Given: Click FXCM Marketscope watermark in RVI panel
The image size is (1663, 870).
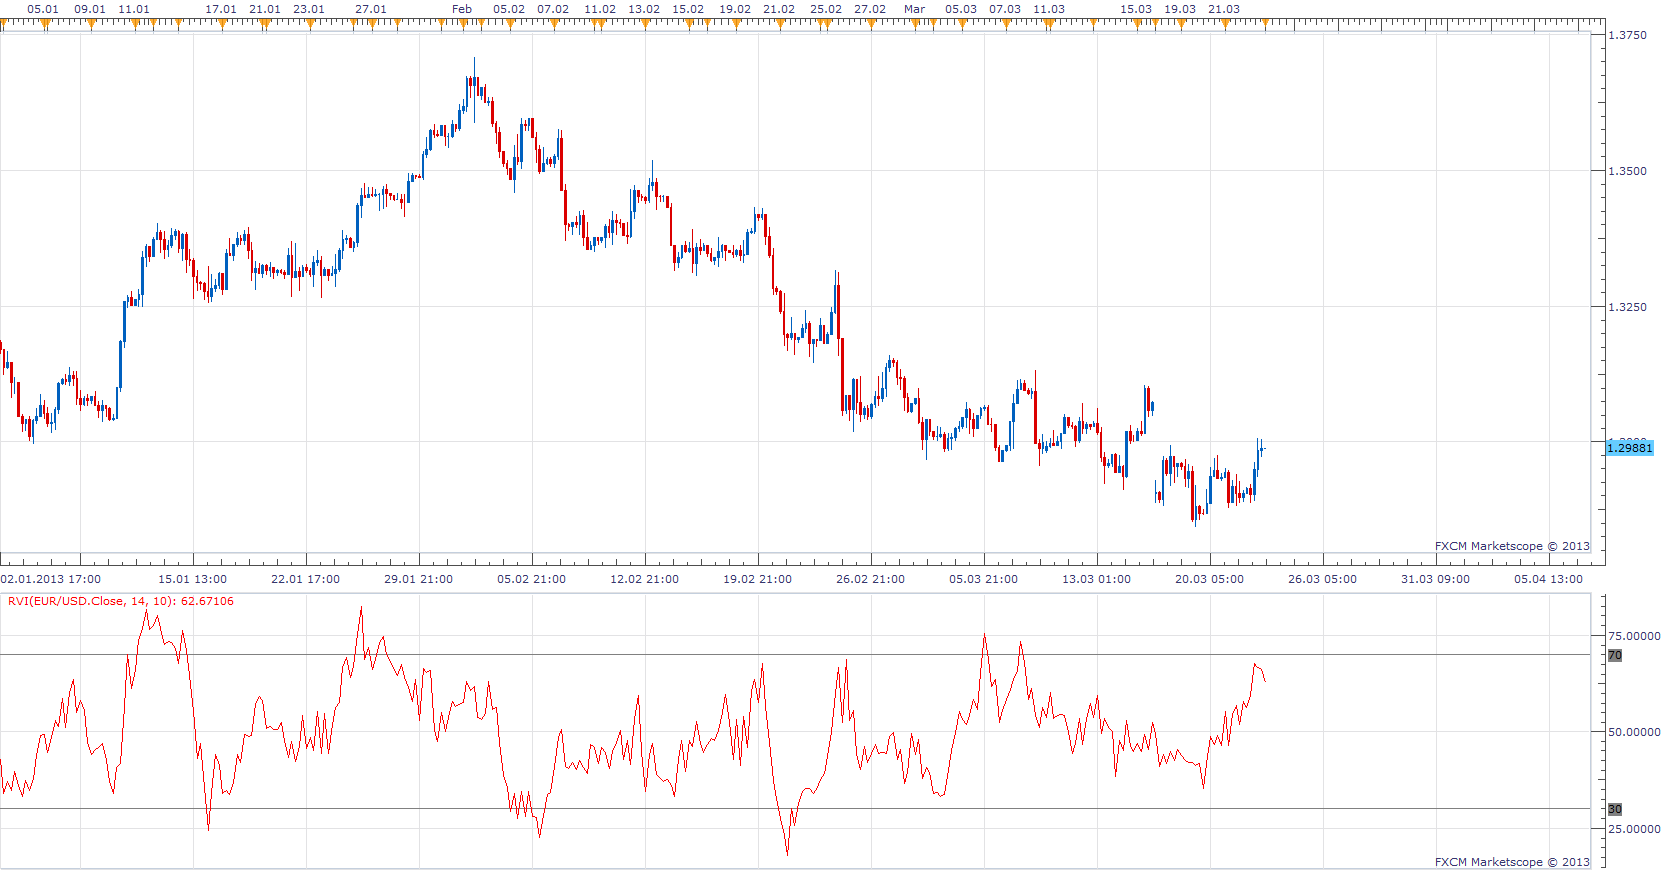Looking at the screenshot, I should tap(1512, 862).
